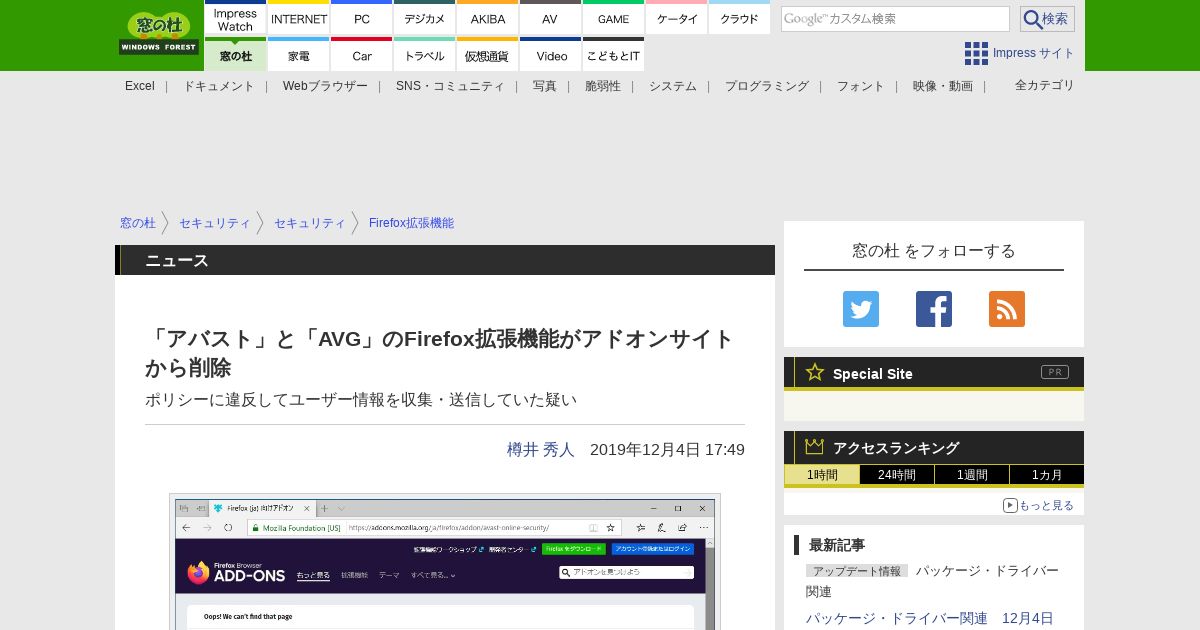Screen dimensions: 1200x630
Task: Click the Firefox拡張機能 breadcrumb
Action: pyautogui.click(x=411, y=223)
